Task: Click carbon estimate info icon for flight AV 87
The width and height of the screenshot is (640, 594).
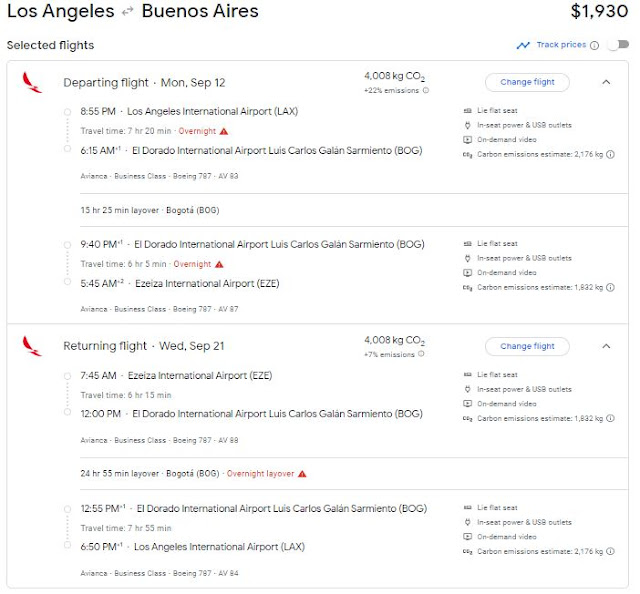Action: [611, 287]
